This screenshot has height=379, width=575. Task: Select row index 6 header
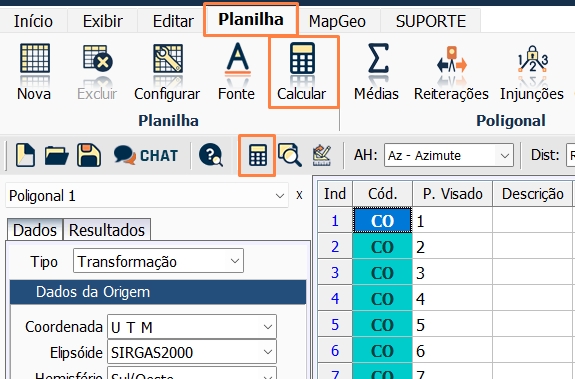tap(335, 350)
